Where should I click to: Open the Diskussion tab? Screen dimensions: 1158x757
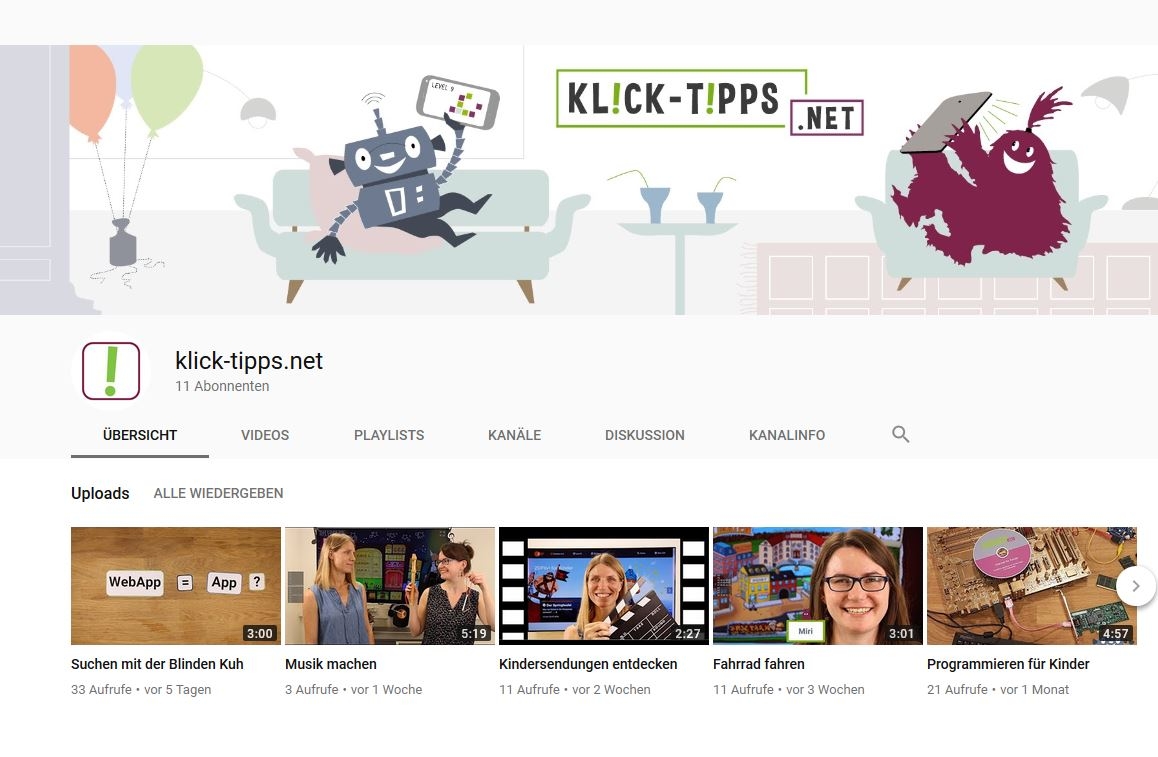[x=645, y=435]
